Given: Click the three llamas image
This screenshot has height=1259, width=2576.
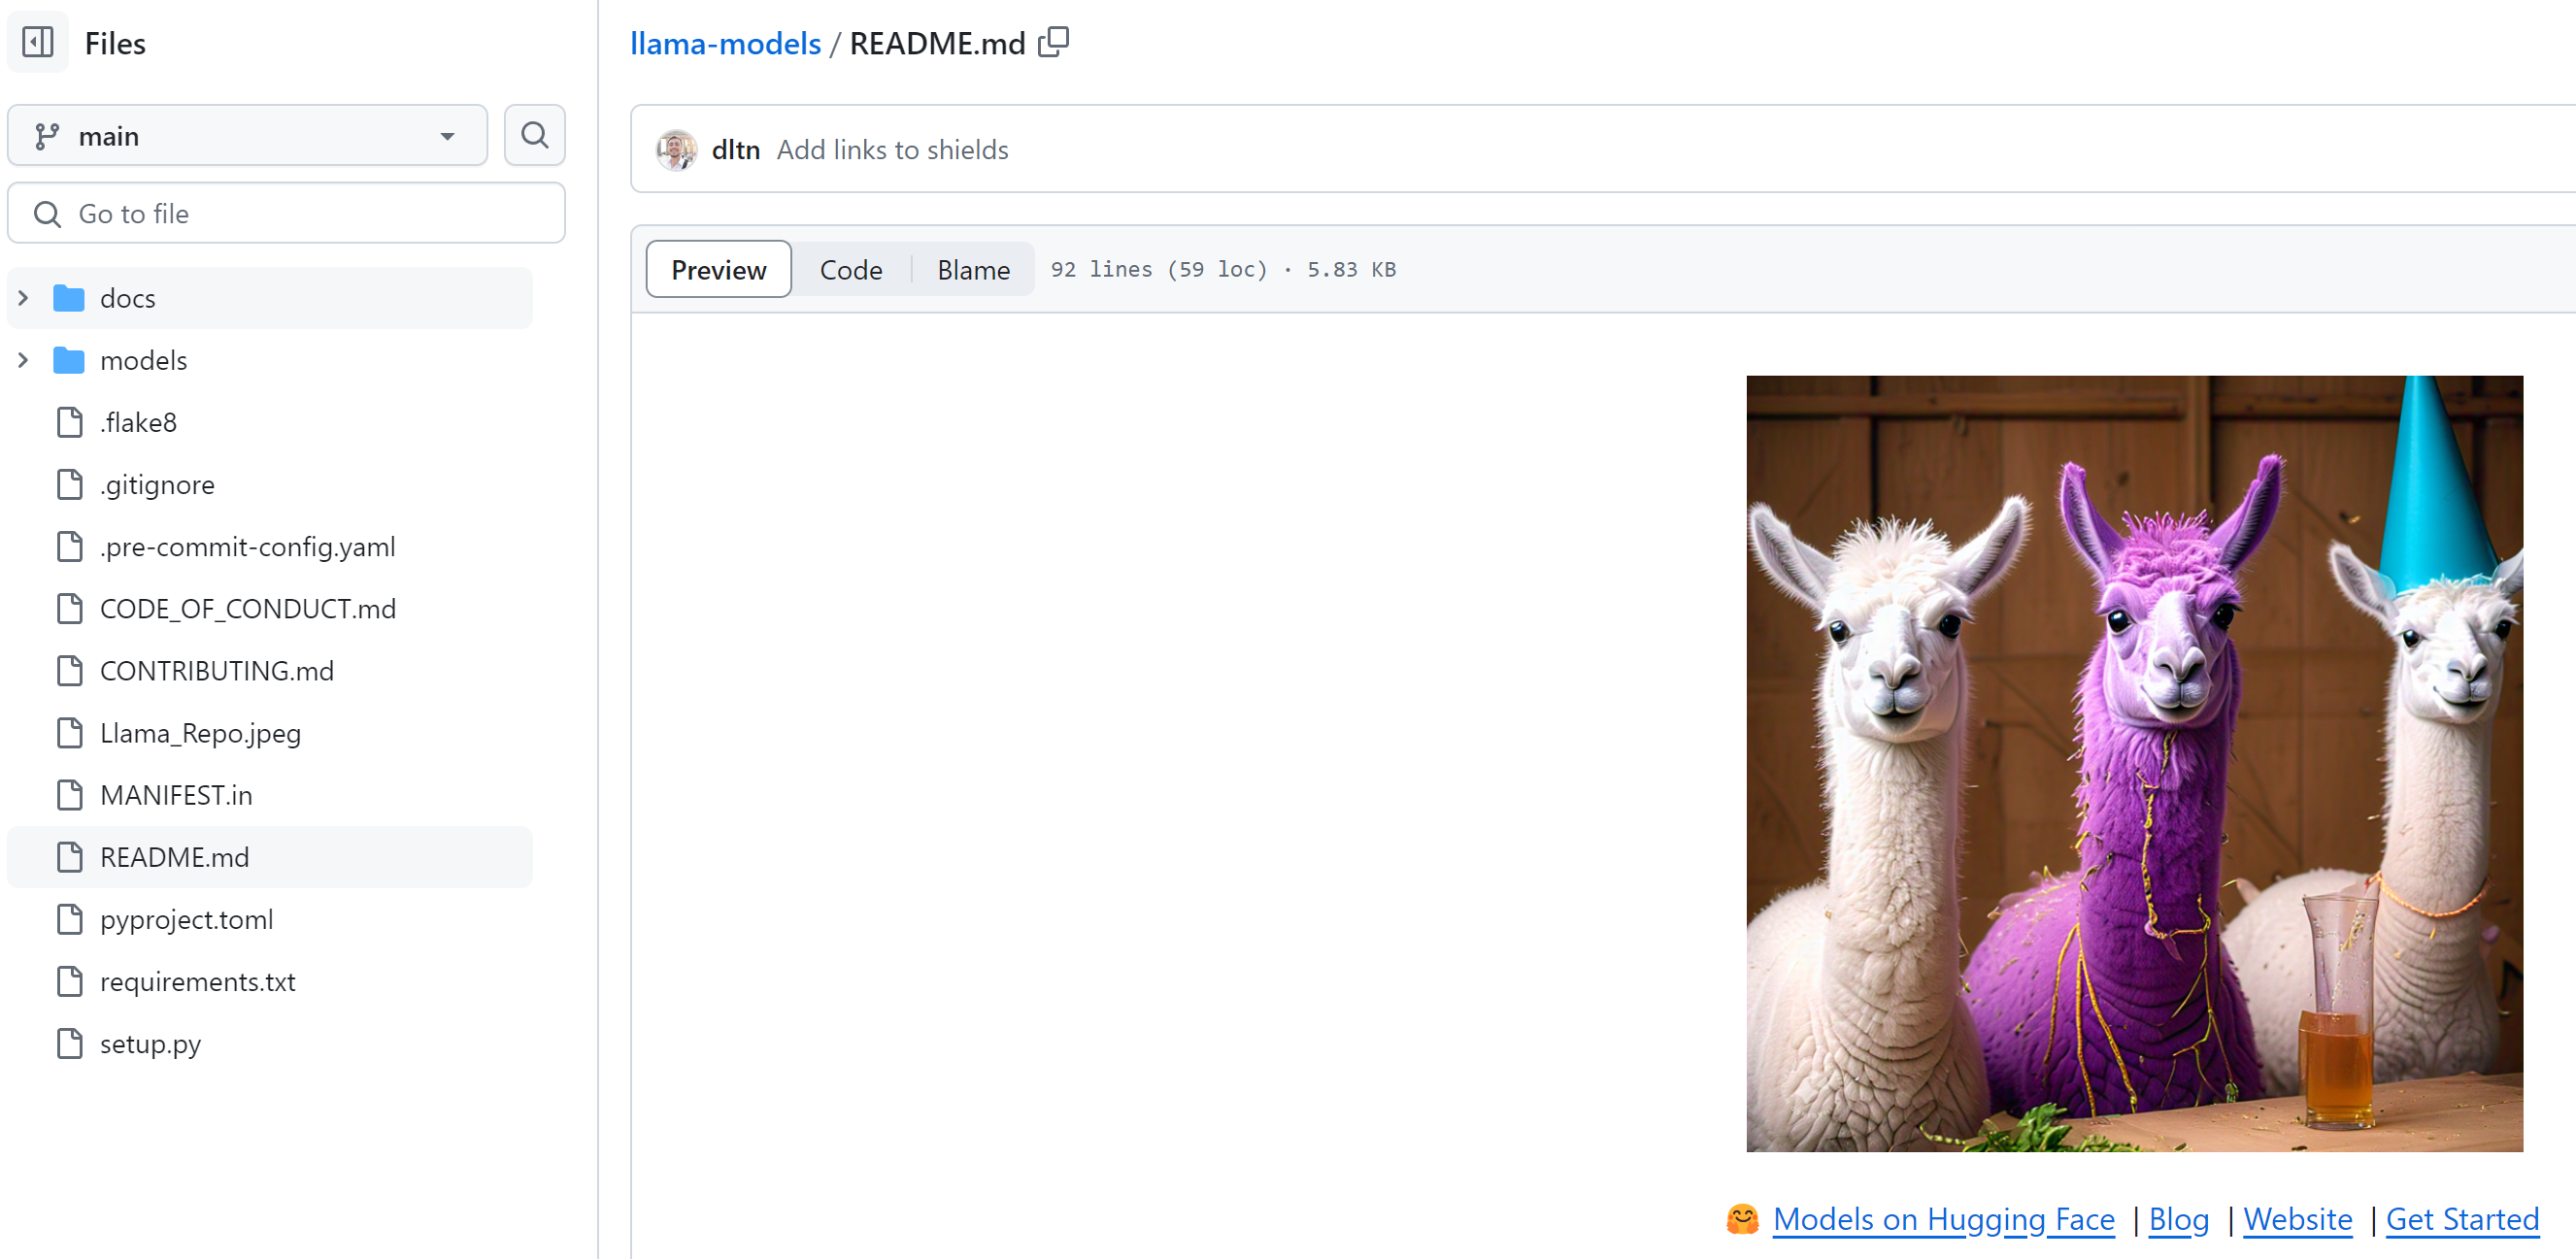Looking at the screenshot, I should [2134, 763].
